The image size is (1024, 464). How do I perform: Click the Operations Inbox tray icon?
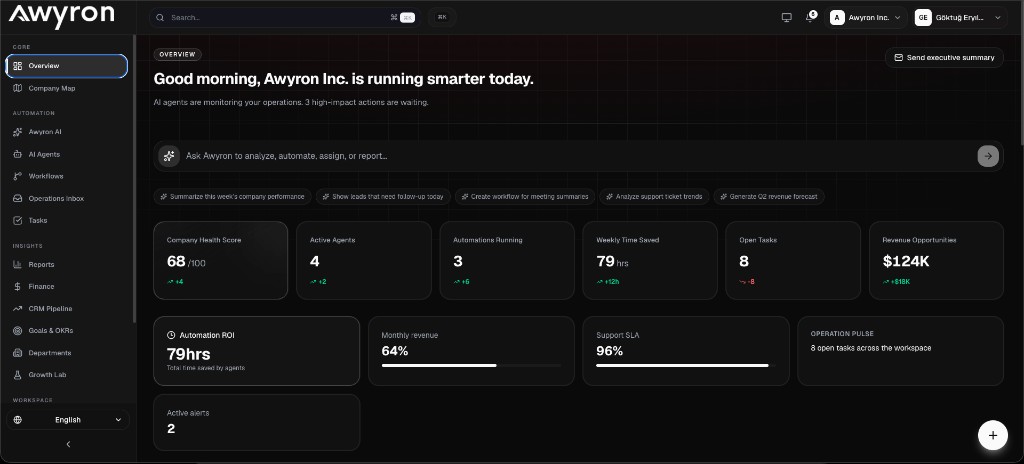coord(18,199)
